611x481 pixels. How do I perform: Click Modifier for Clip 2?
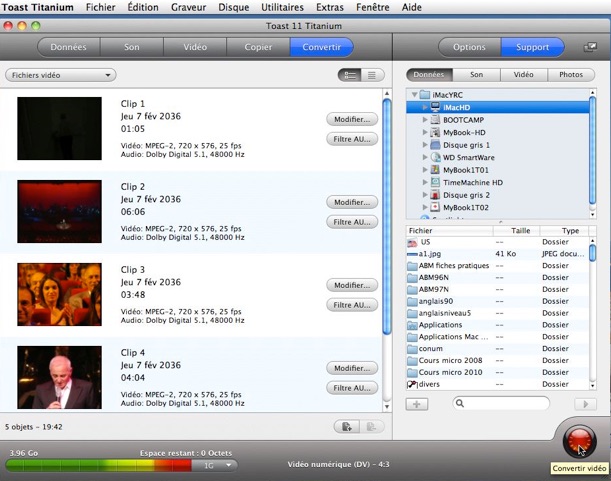click(x=352, y=202)
